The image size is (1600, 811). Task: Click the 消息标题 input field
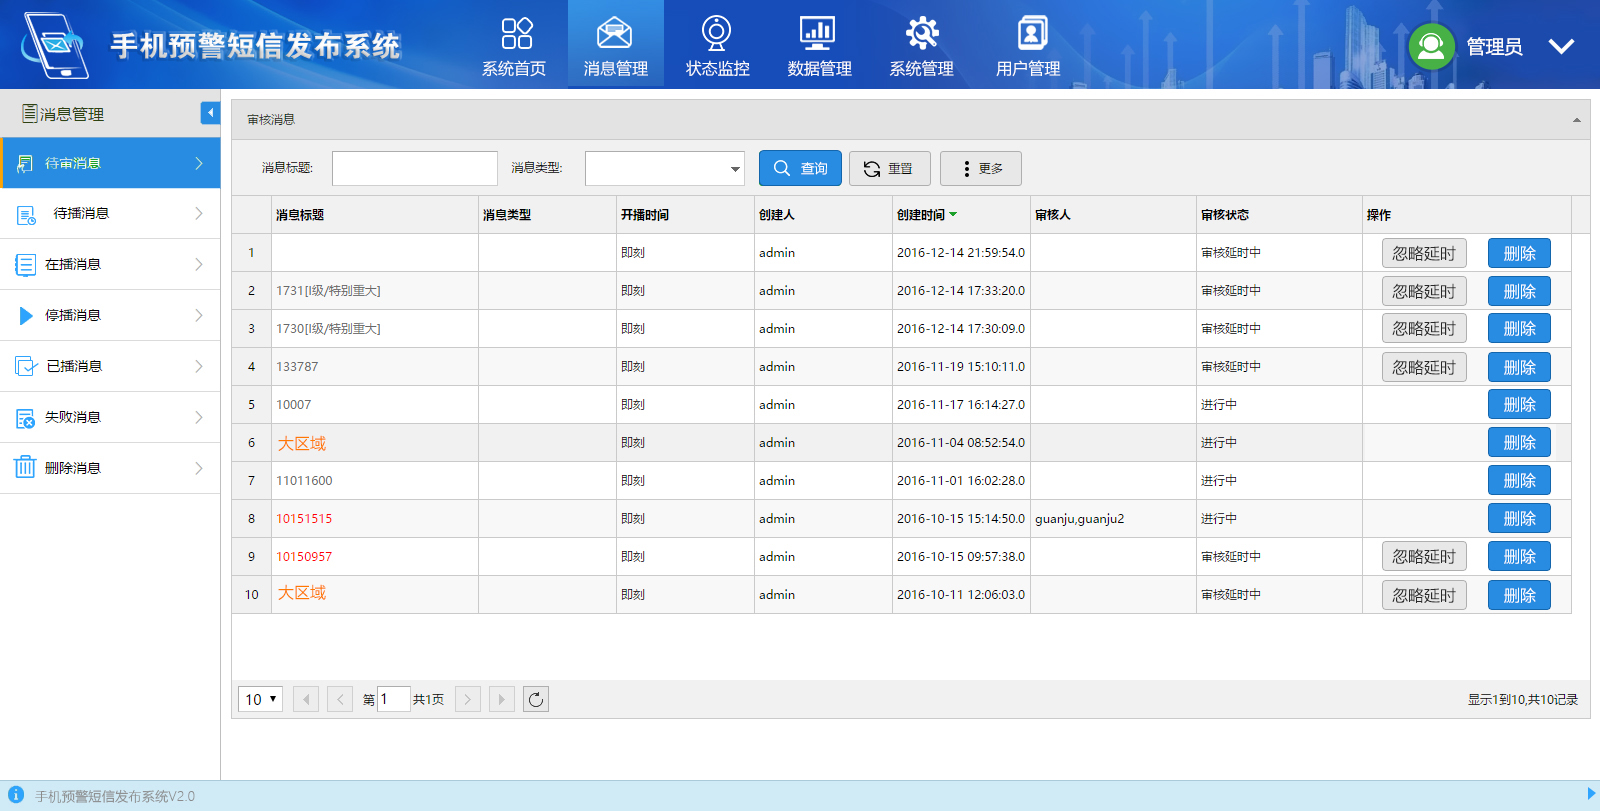(415, 168)
